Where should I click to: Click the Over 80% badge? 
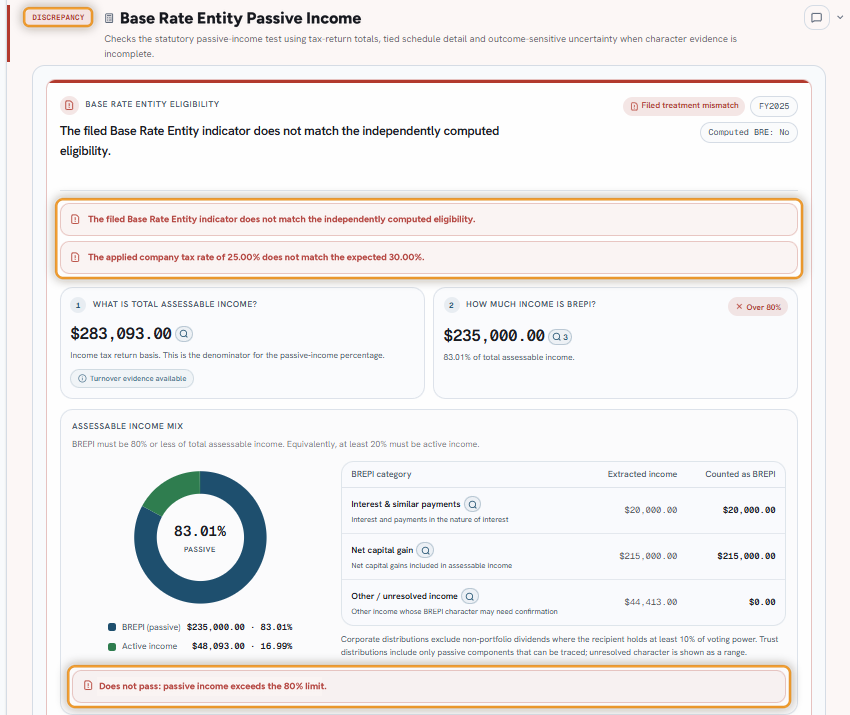coord(758,307)
